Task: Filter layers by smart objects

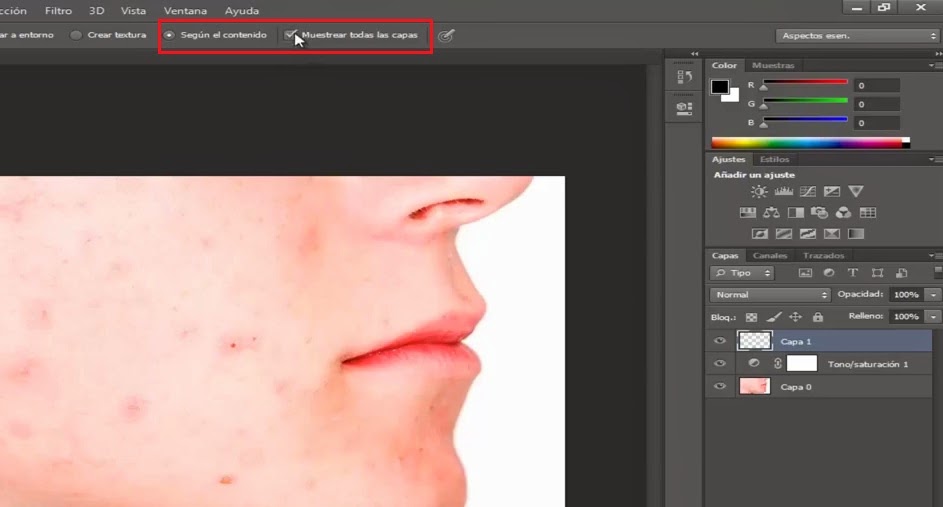Action: [x=902, y=273]
